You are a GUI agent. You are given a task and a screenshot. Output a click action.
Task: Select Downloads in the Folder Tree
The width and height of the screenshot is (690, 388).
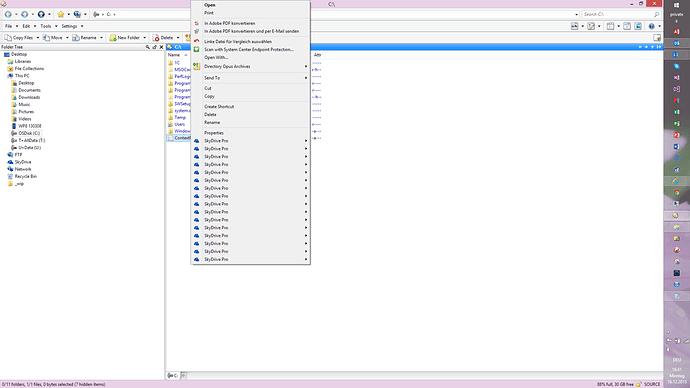(29, 97)
